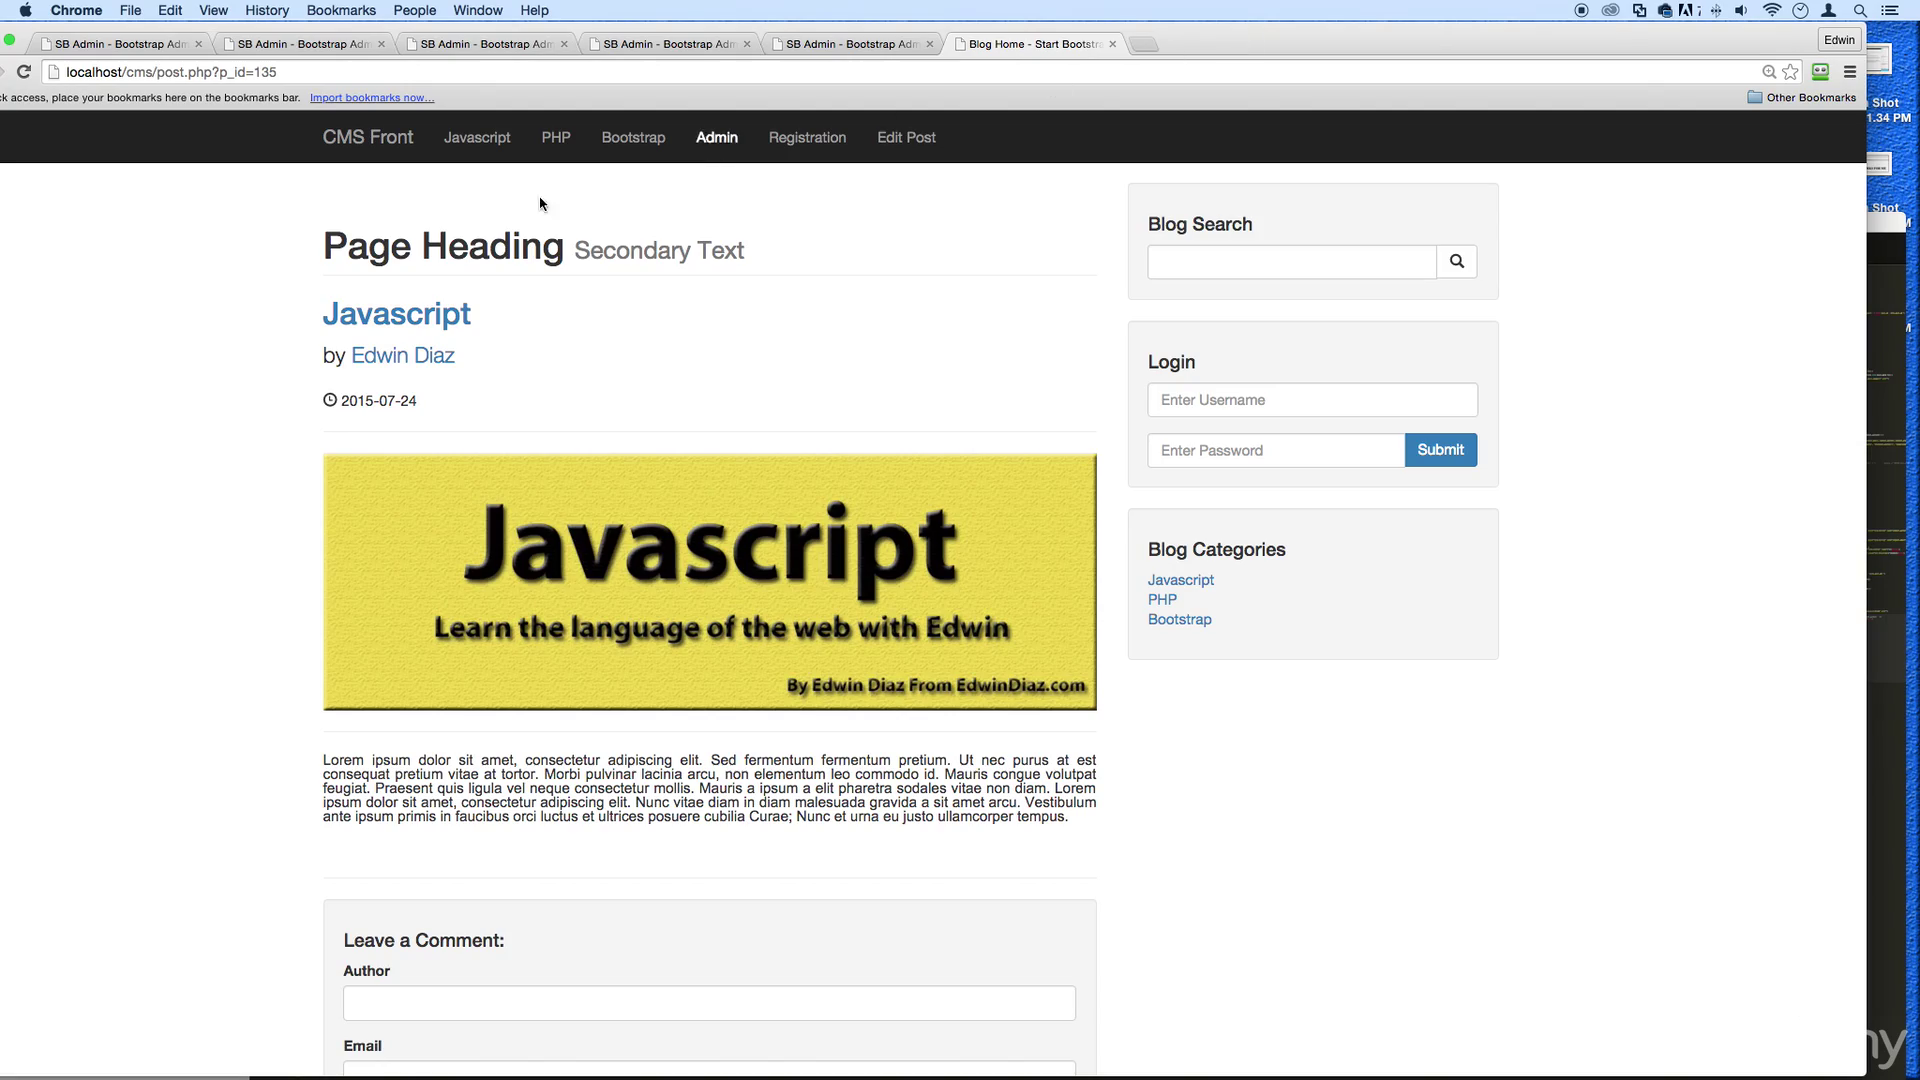Screen dimensions: 1920x1080
Task: Focus the Blog Search text field
Action: [x=1291, y=262]
